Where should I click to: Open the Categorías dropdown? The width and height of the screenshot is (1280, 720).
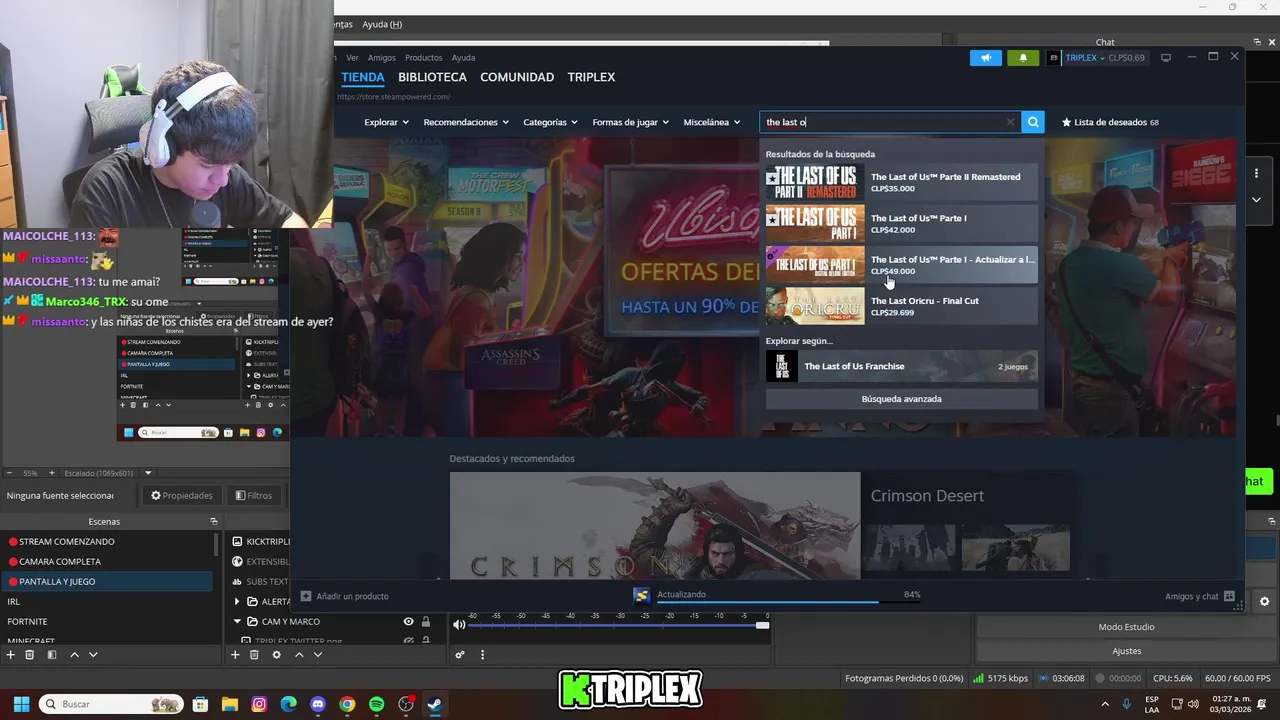coord(550,122)
